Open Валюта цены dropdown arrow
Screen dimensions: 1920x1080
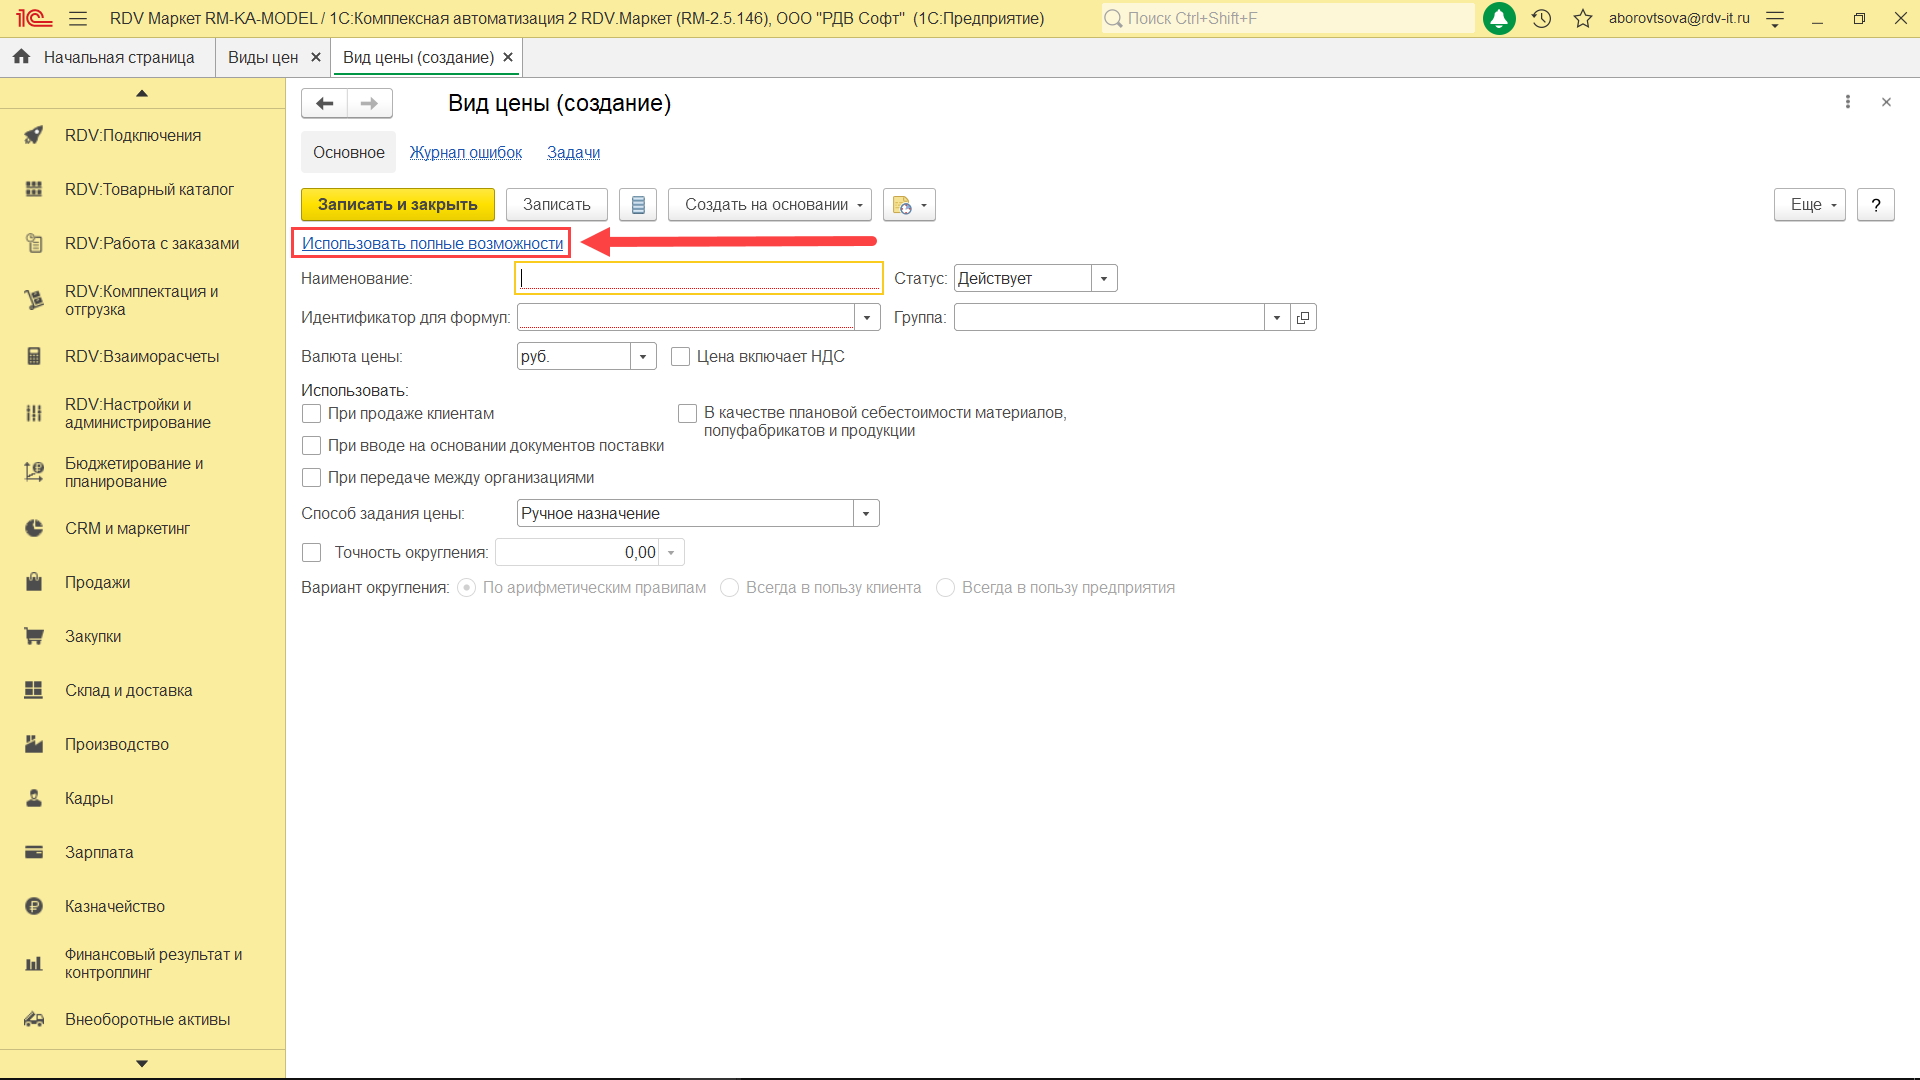point(643,357)
